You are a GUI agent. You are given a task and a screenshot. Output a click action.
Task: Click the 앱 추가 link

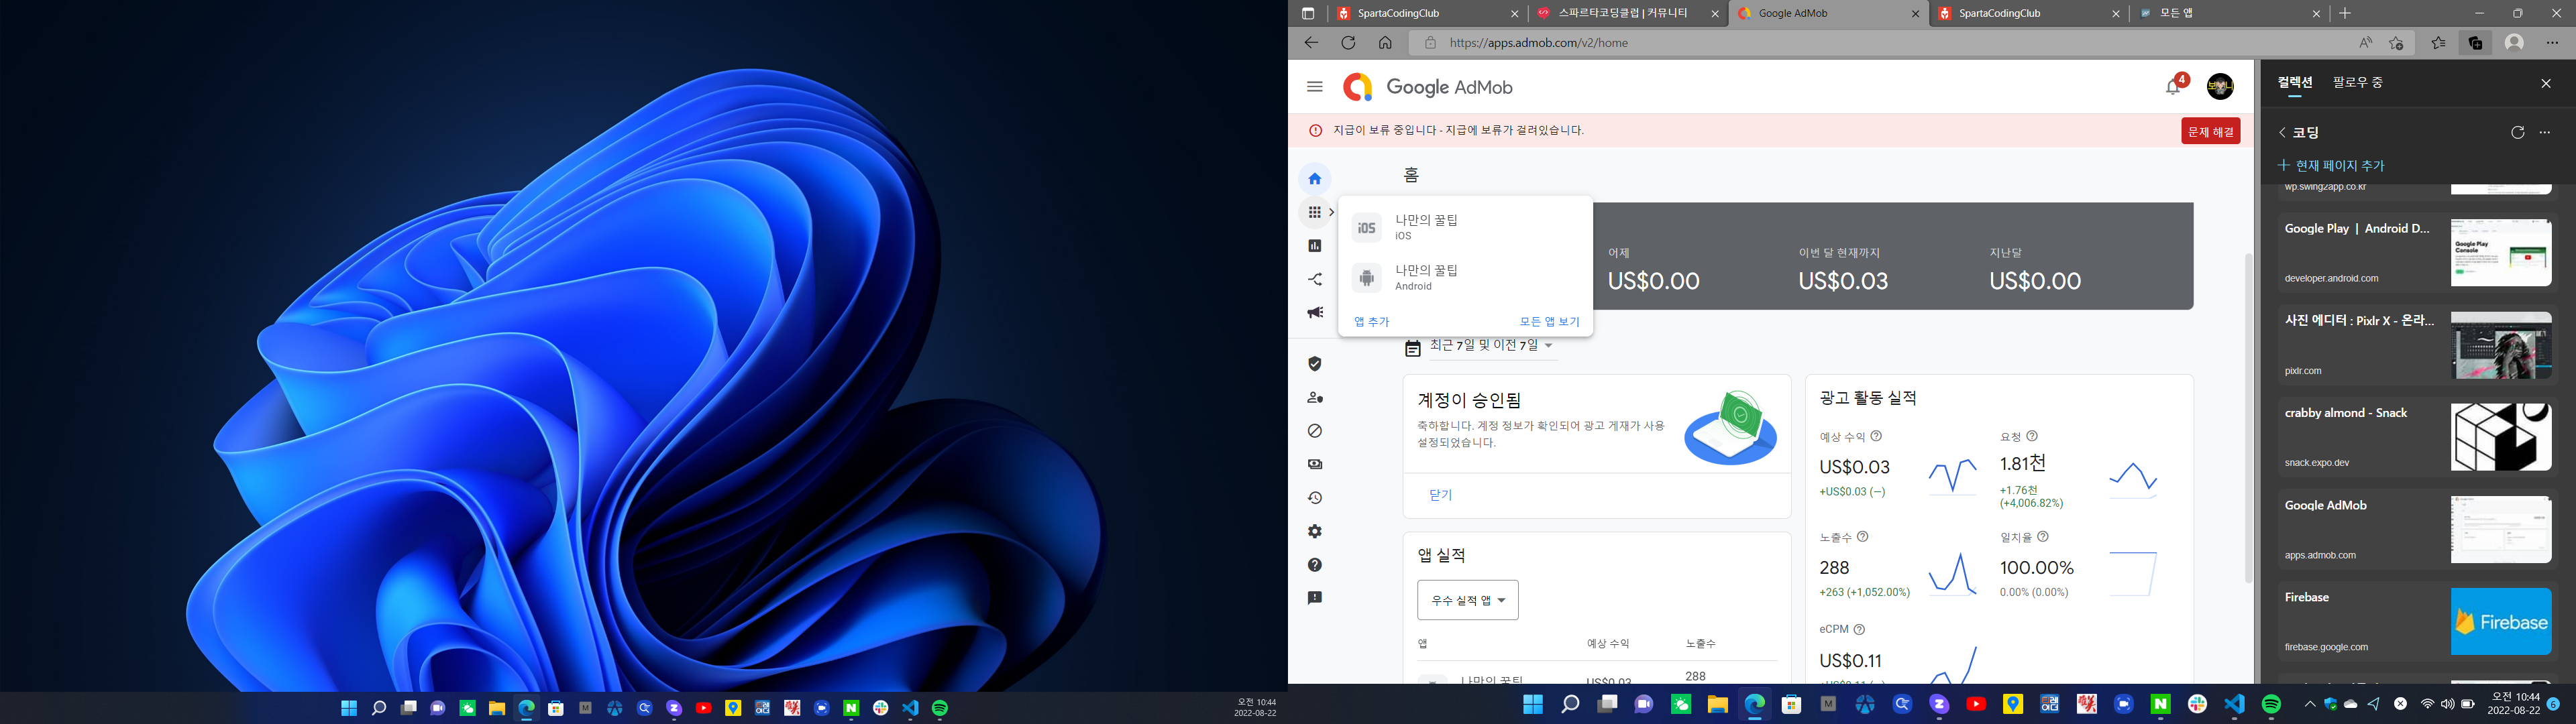click(1371, 322)
